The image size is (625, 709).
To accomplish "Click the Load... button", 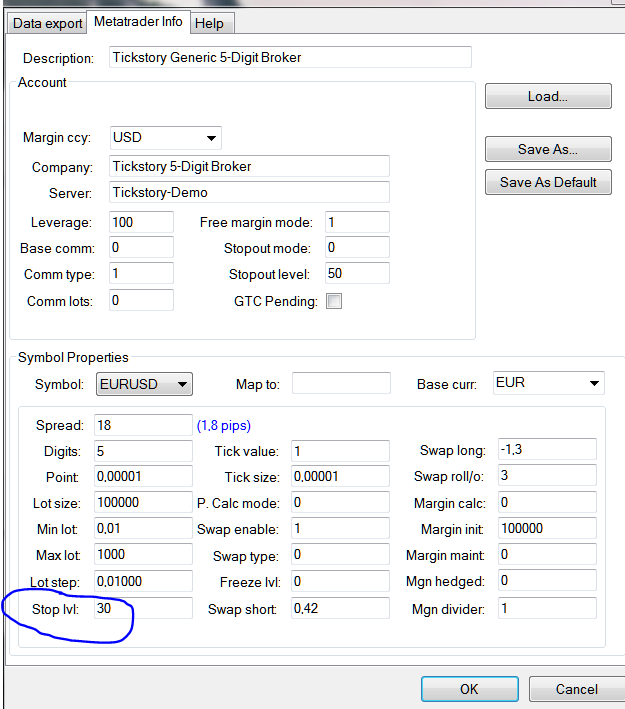I will (x=548, y=96).
